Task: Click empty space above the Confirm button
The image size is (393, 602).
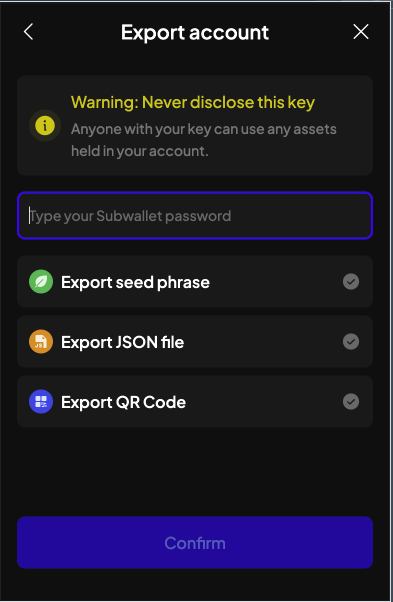Action: tap(195, 472)
